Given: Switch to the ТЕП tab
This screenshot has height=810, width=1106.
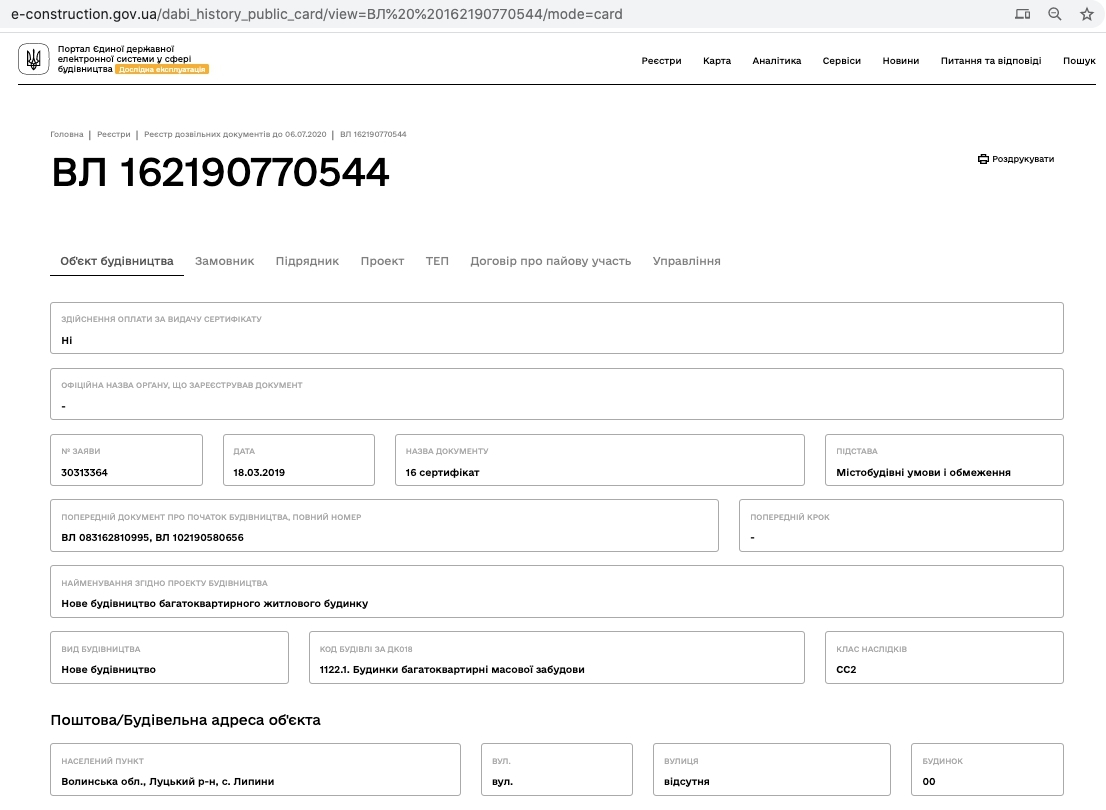Looking at the screenshot, I should pos(437,261).
